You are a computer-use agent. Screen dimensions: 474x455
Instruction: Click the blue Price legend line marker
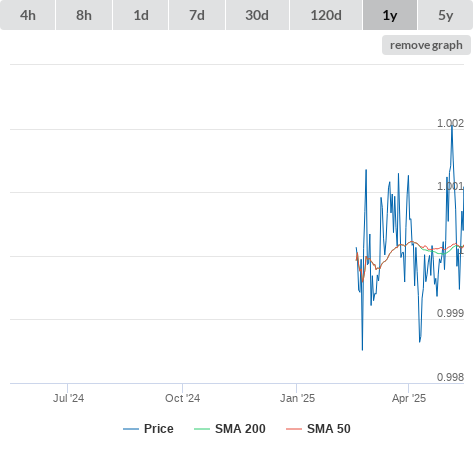[131, 429]
